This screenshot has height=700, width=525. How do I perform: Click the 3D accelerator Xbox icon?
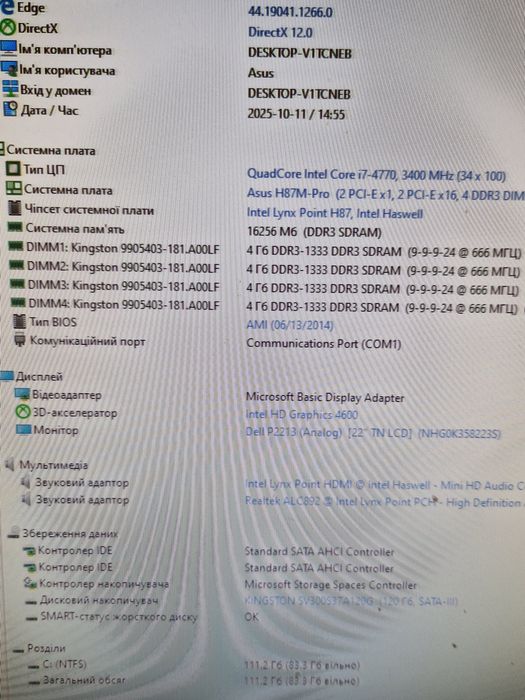coord(23,412)
